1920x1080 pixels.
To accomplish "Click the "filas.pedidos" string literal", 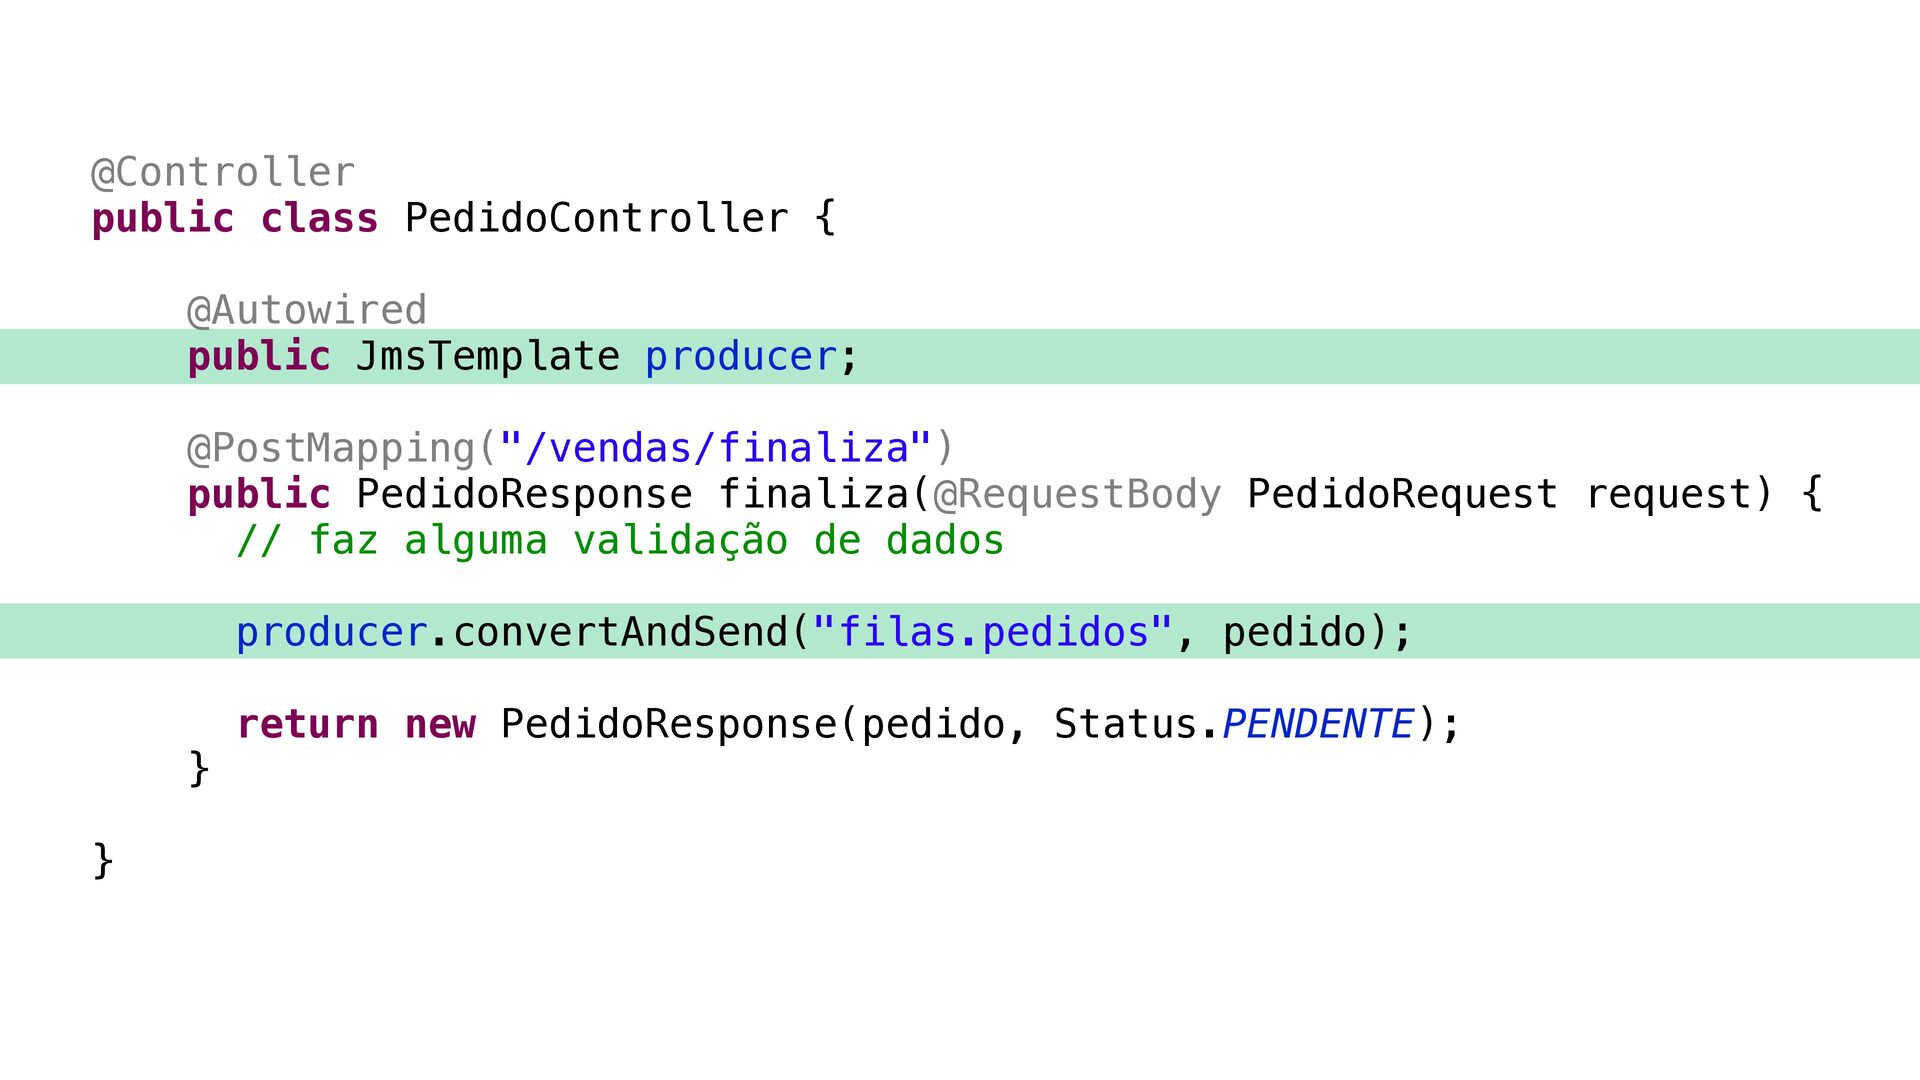I will pos(993,632).
